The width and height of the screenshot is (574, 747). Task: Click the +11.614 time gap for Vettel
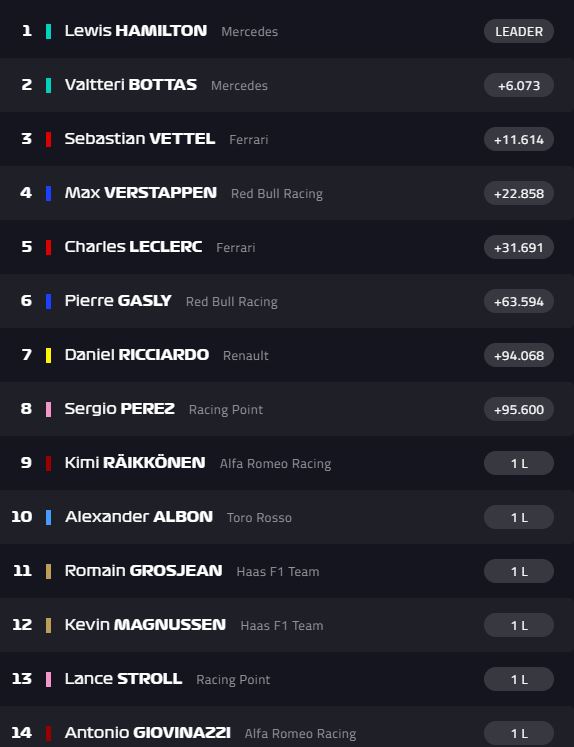(x=519, y=139)
